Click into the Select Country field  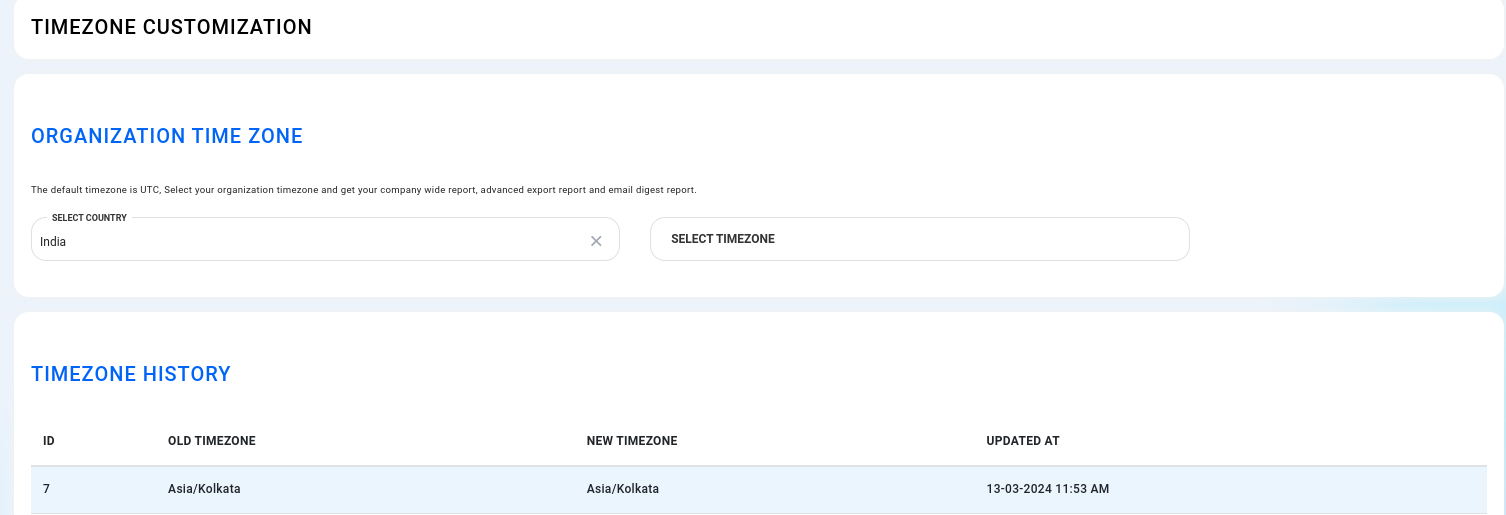(325, 240)
